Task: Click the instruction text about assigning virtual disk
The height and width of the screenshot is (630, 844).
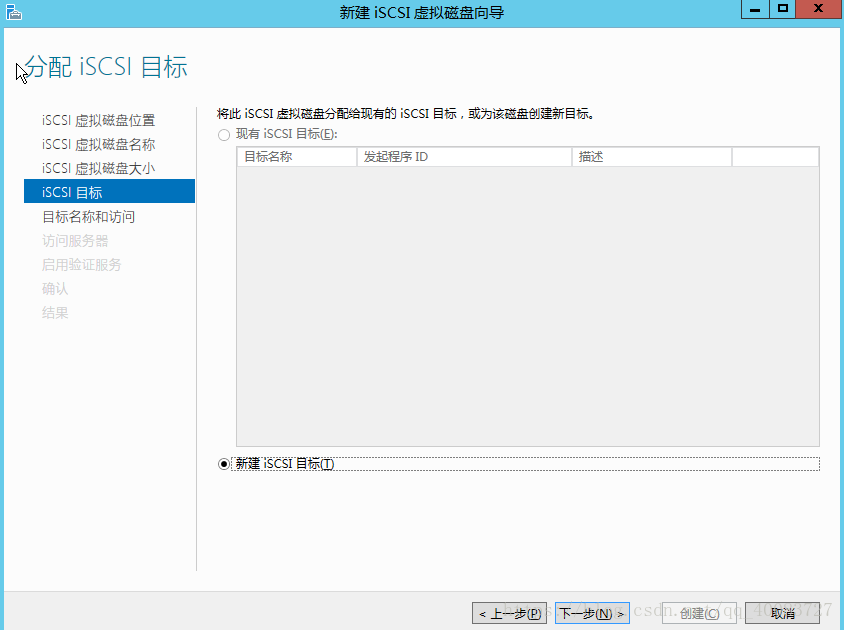Action: click(x=405, y=114)
